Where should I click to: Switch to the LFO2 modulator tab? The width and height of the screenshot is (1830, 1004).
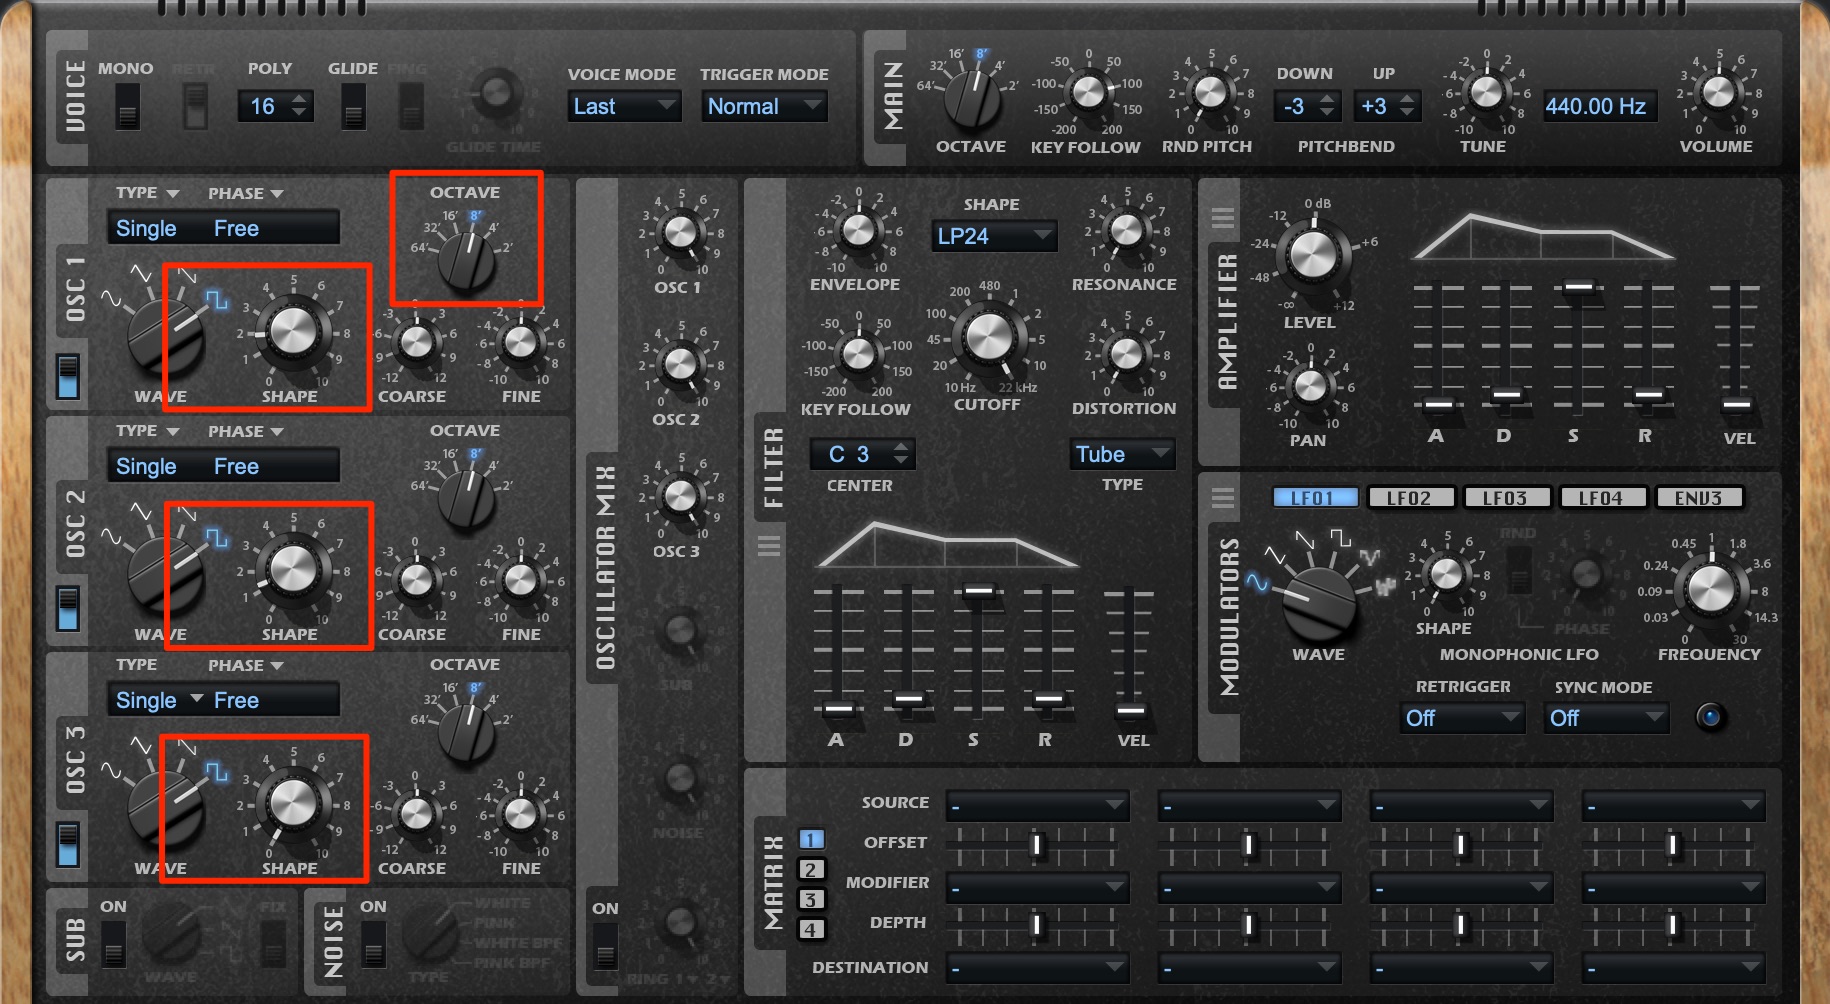(x=1408, y=498)
